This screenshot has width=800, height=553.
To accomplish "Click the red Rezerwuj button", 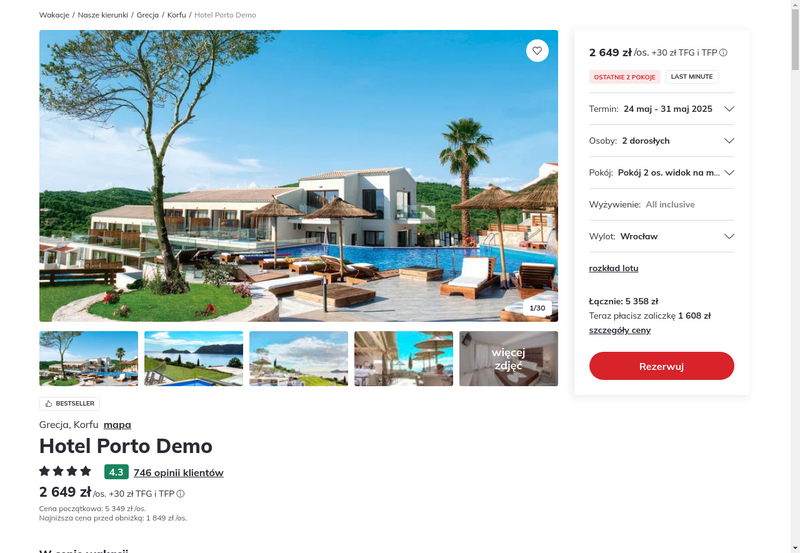I will 661,366.
